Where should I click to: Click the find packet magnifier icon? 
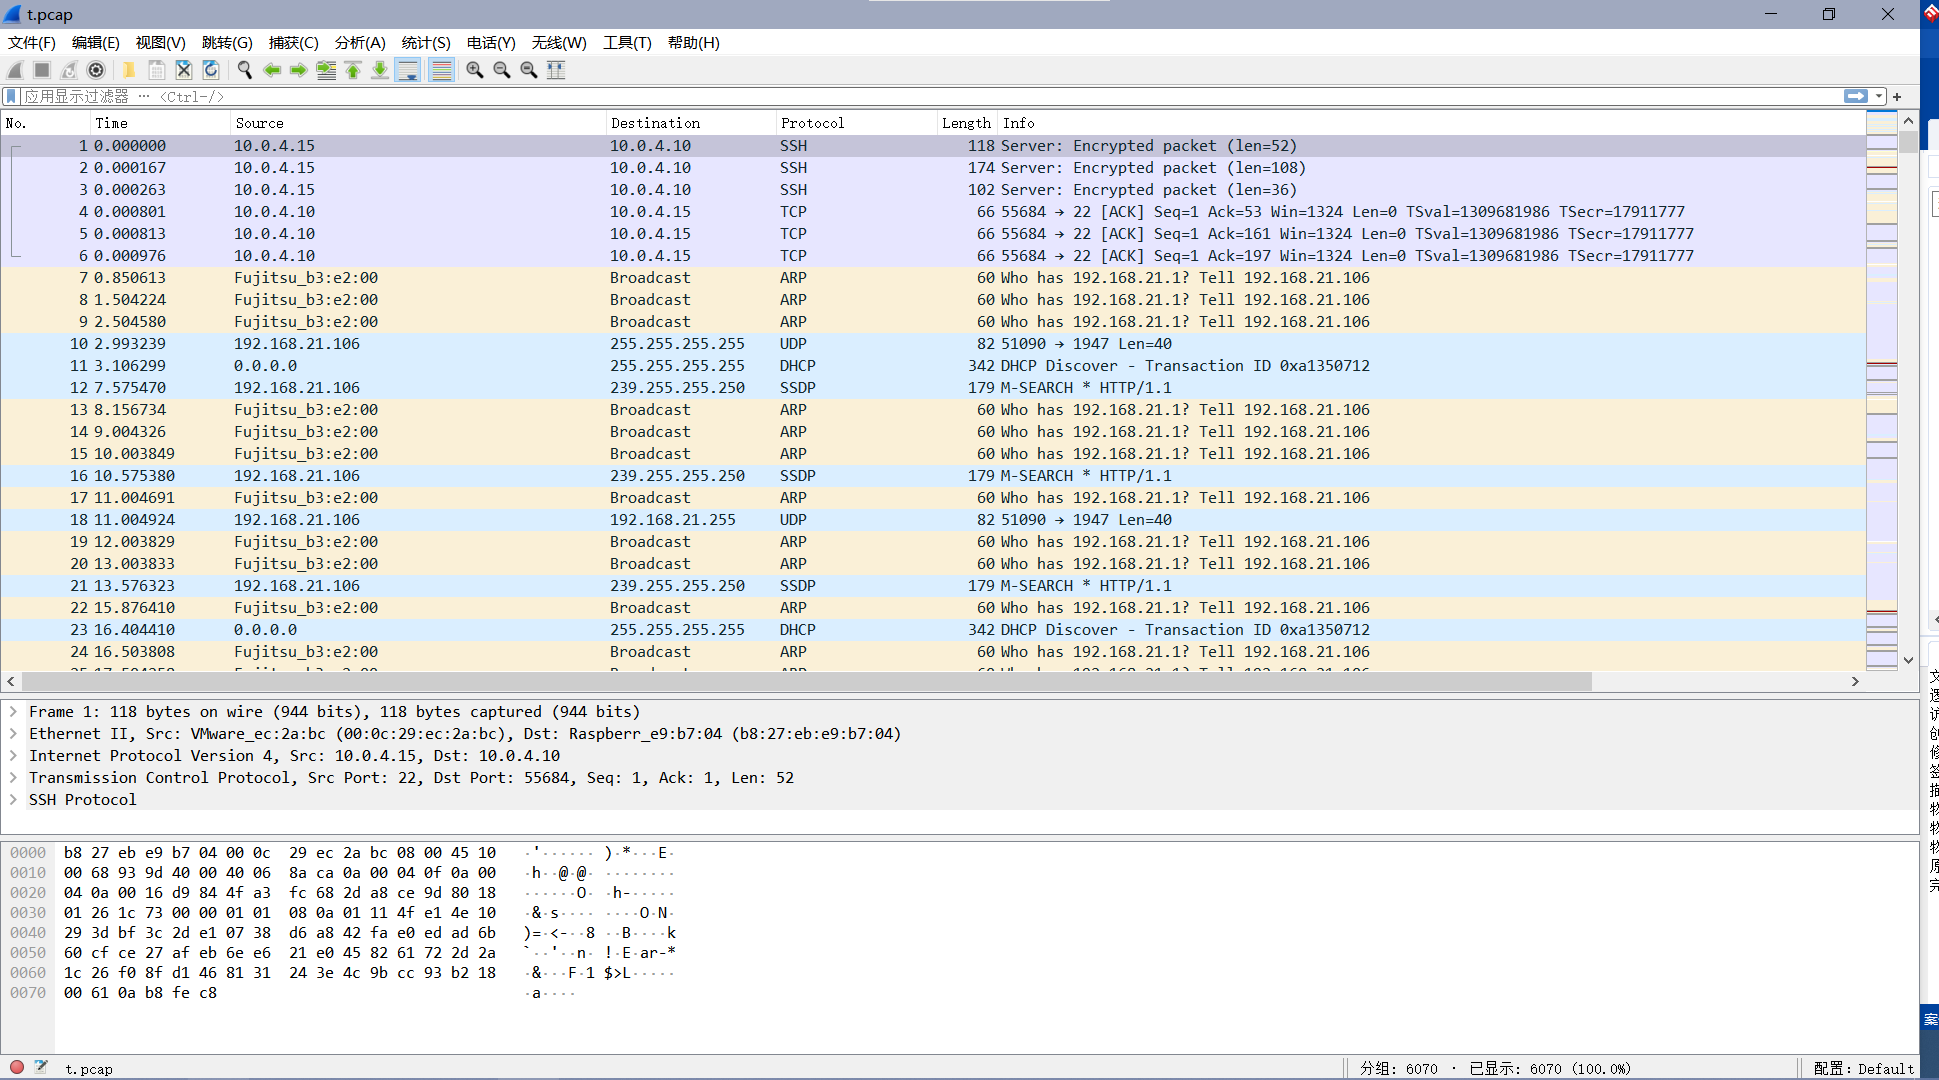244,70
